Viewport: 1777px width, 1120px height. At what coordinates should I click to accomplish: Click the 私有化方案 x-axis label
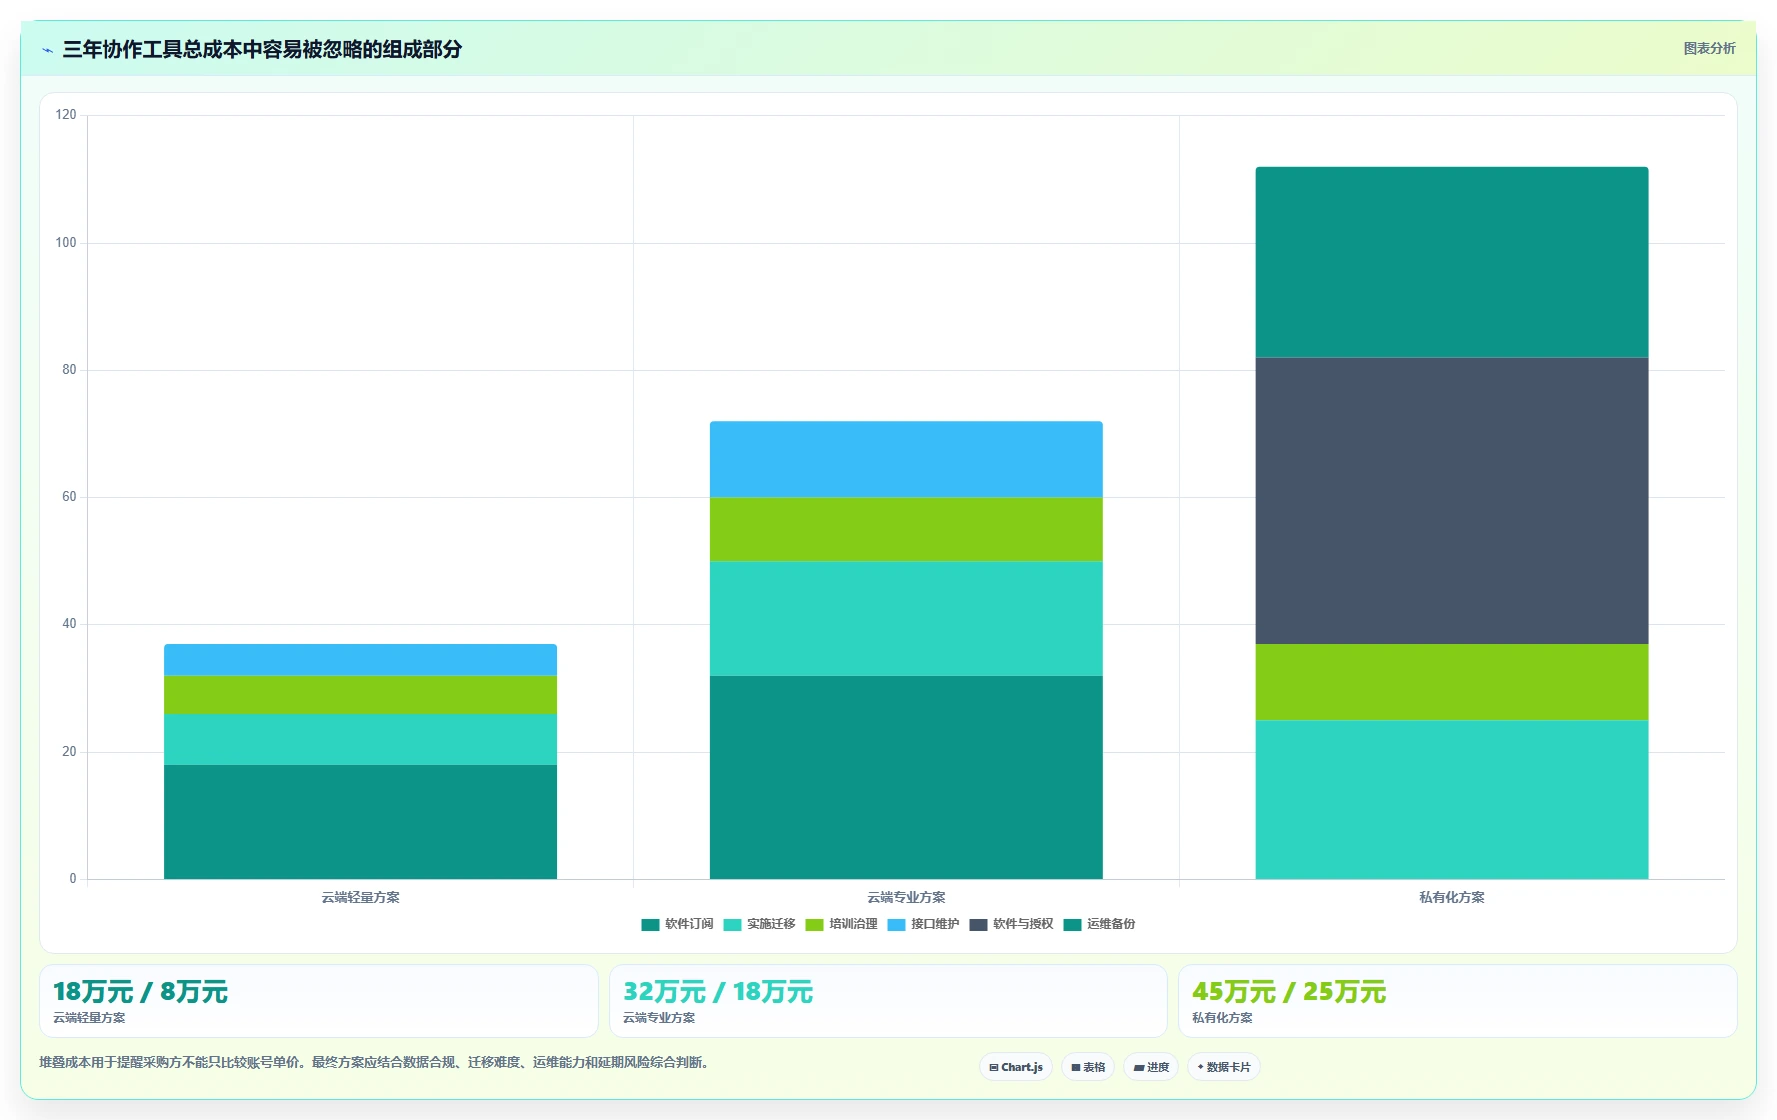pyautogui.click(x=1452, y=898)
